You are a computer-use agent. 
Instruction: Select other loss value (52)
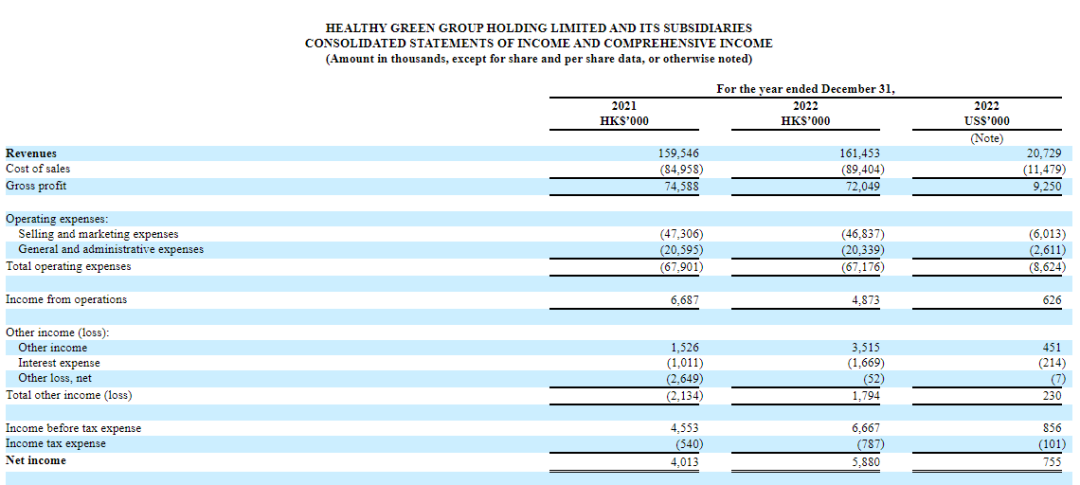click(871, 379)
